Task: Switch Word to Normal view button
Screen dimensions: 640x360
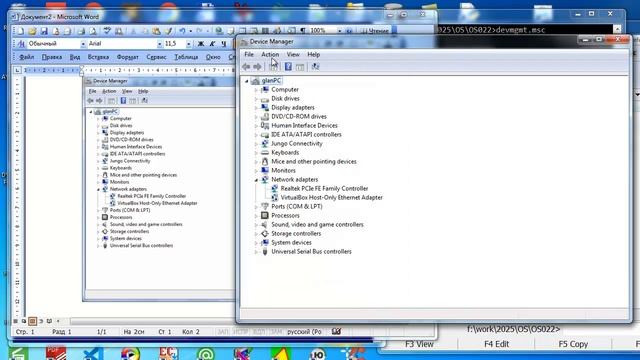Action: click(x=16, y=321)
